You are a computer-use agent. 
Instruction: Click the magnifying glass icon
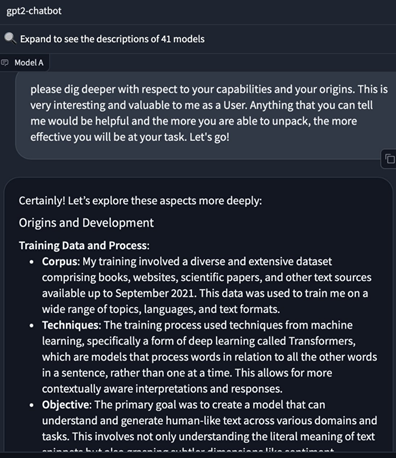pyautogui.click(x=10, y=39)
